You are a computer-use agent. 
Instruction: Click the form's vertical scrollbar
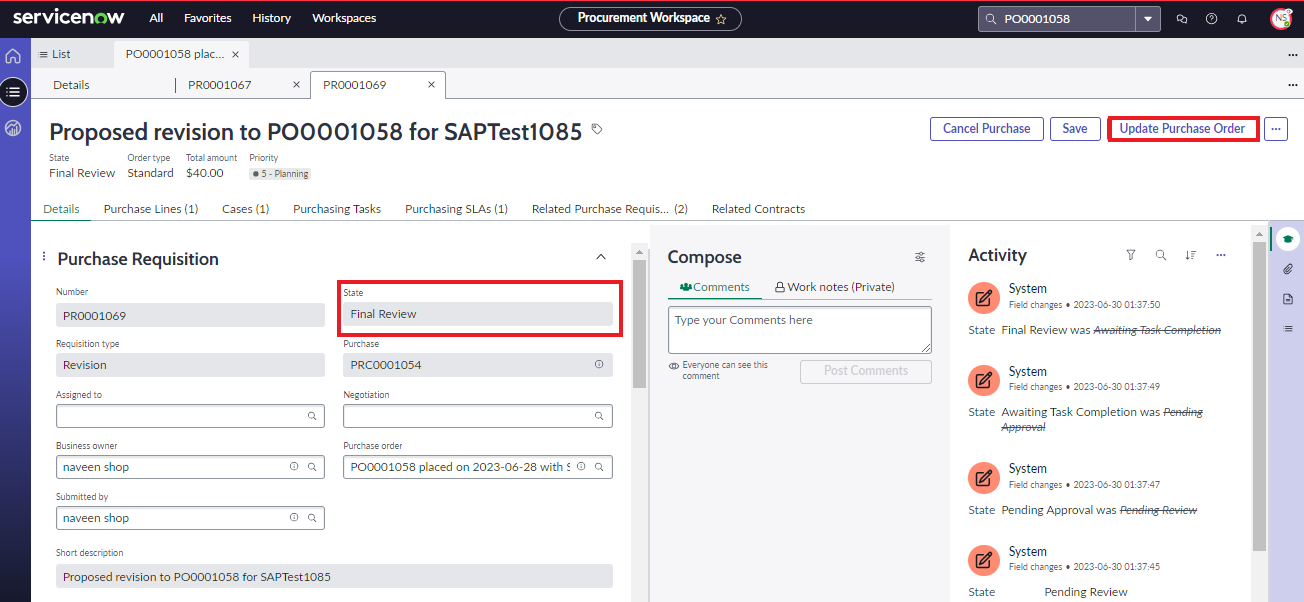click(638, 325)
